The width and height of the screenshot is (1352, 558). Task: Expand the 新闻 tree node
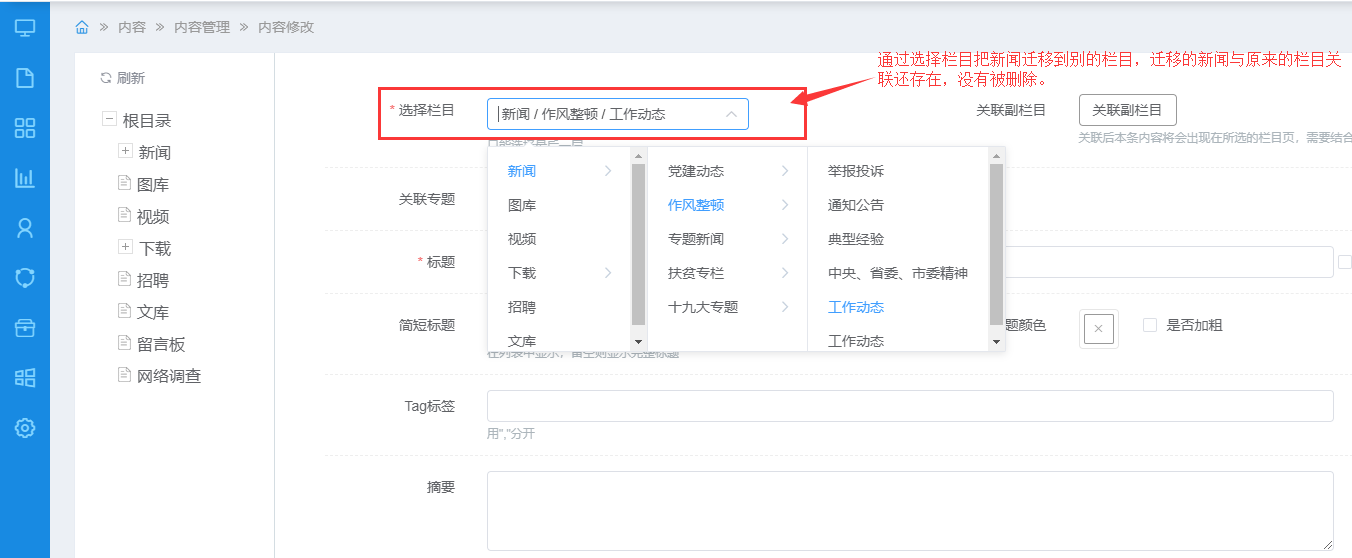(x=125, y=151)
